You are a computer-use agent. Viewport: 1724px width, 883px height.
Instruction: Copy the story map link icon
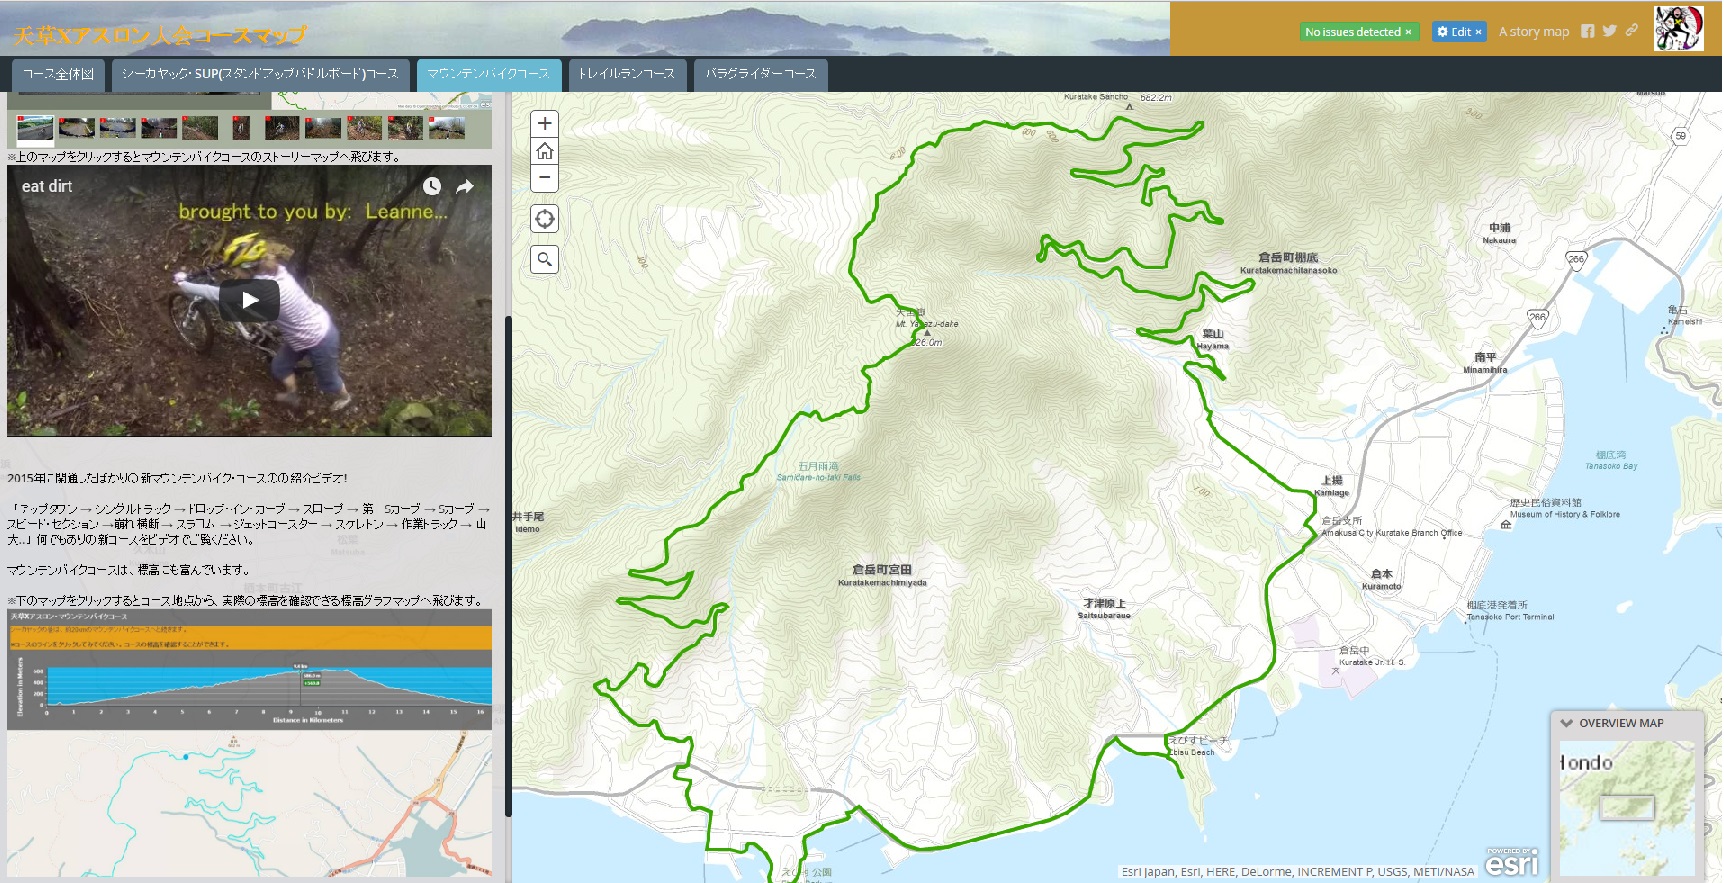point(1631,30)
